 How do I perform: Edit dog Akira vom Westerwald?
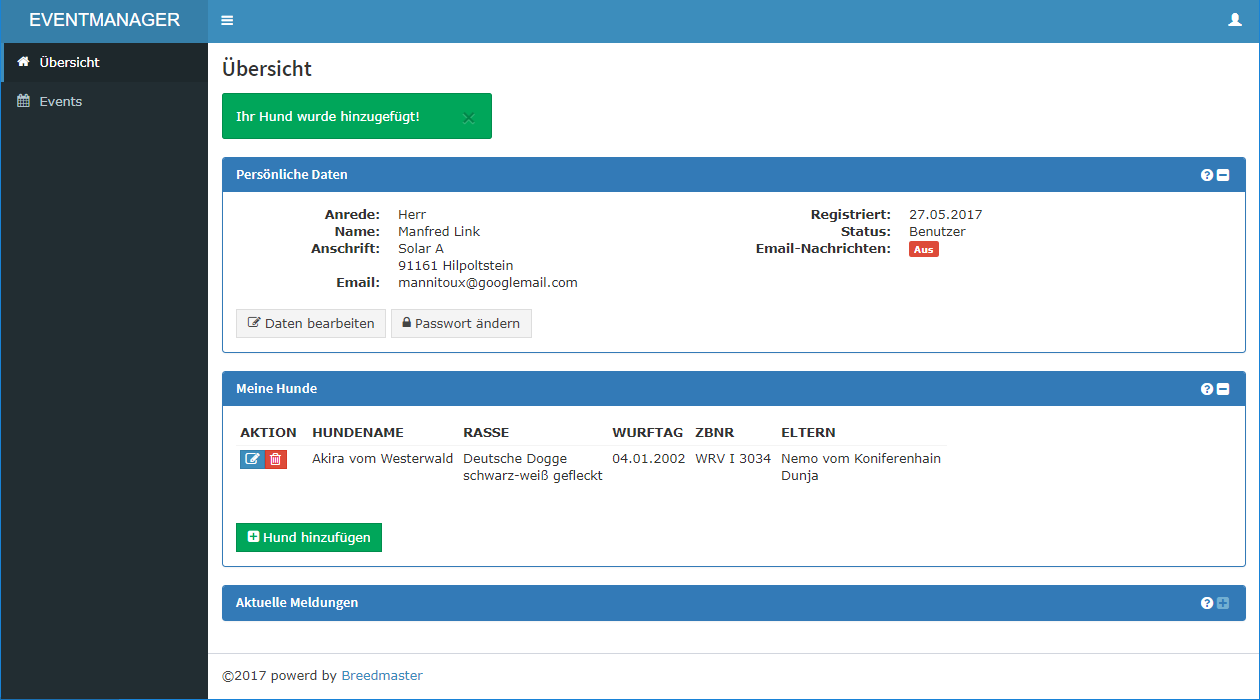[x=252, y=459]
